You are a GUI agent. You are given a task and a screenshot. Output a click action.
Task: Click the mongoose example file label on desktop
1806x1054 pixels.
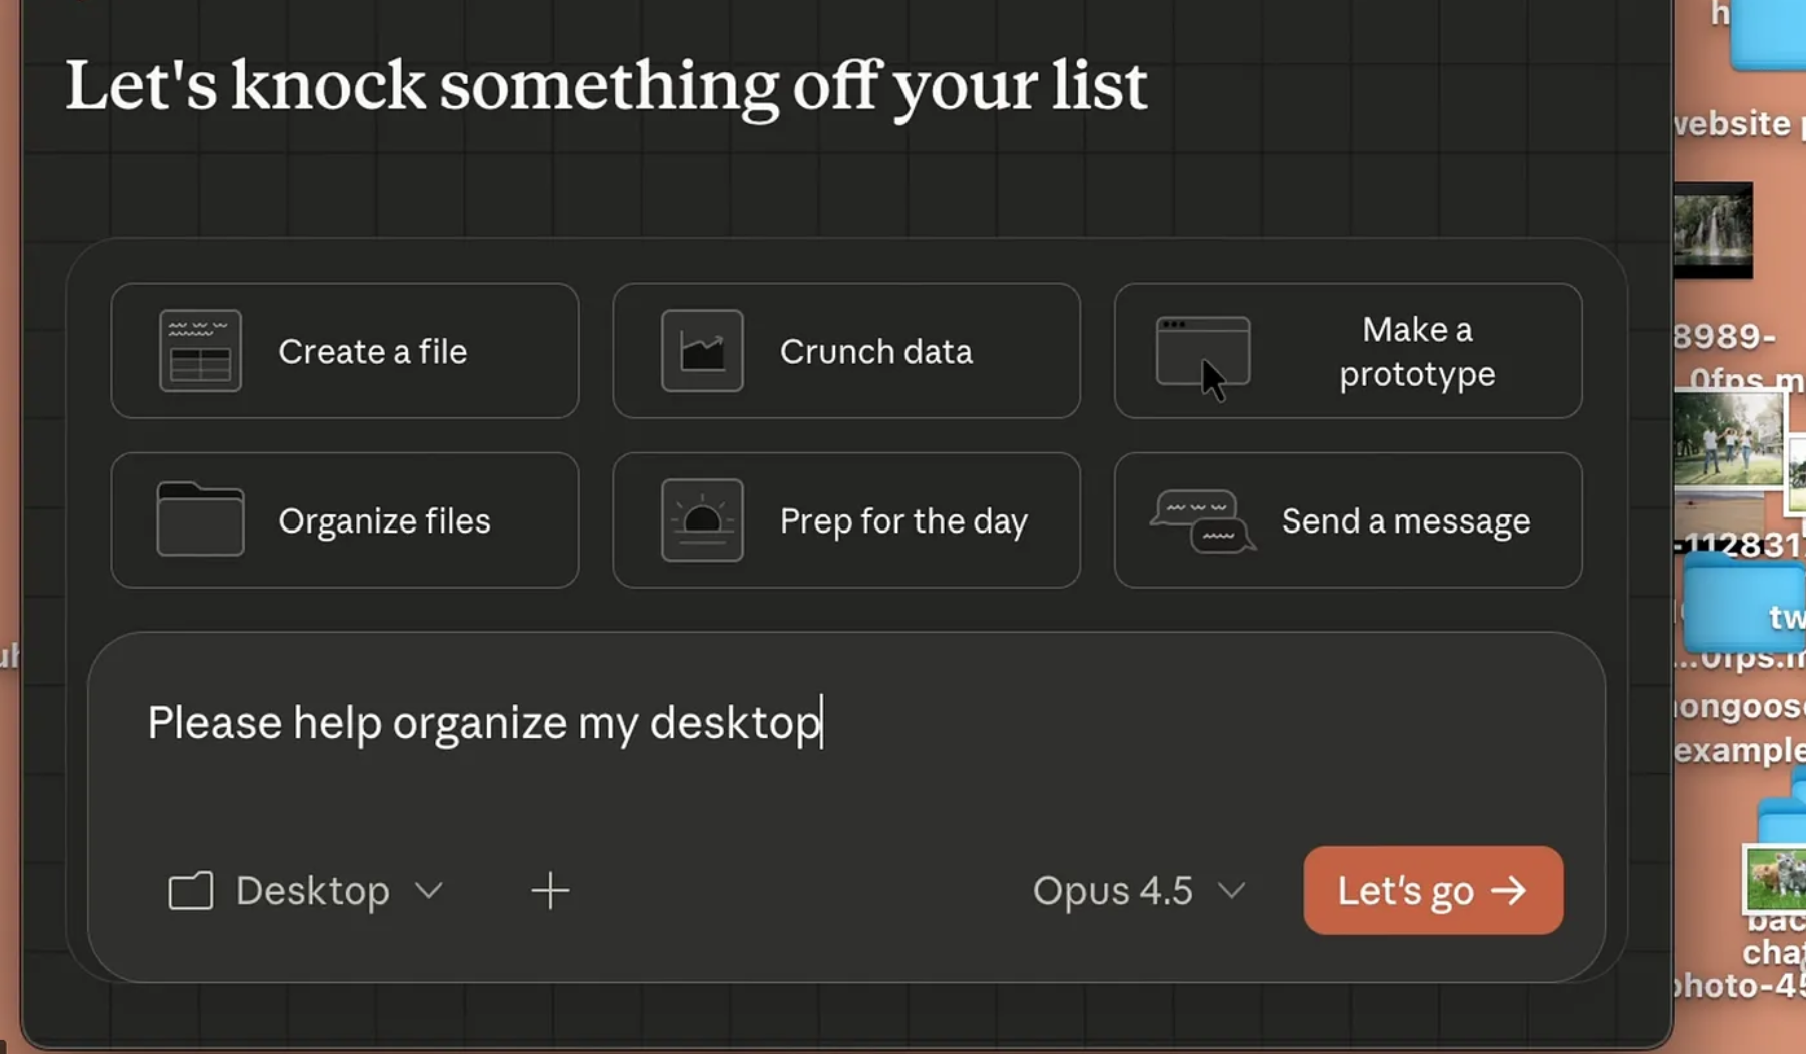coord(1742,728)
